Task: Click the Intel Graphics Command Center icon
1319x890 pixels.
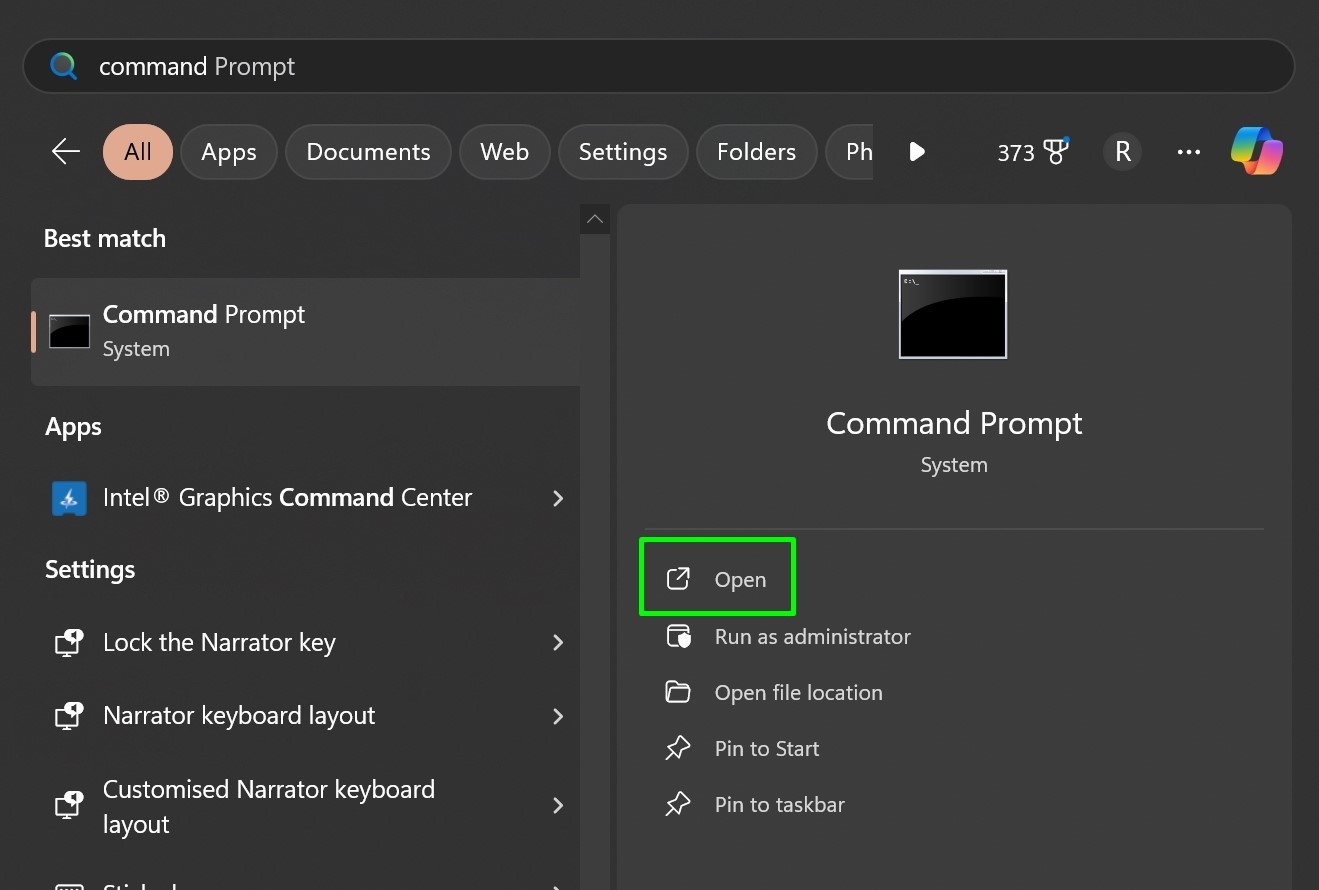Action: 69,498
